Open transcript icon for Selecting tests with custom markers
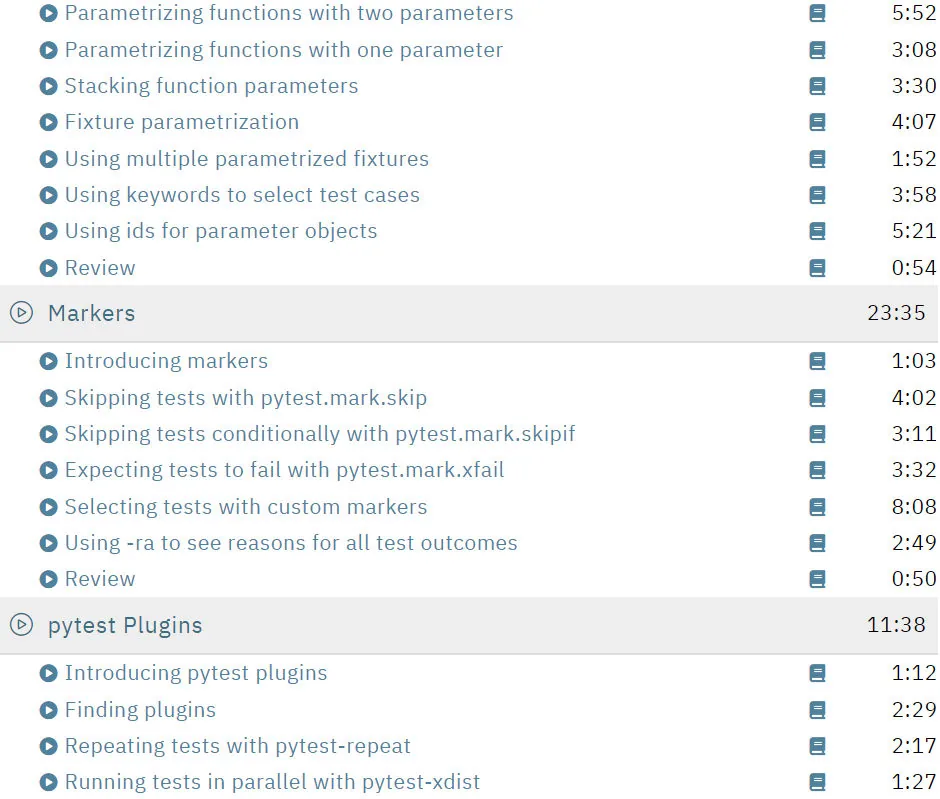 tap(817, 507)
